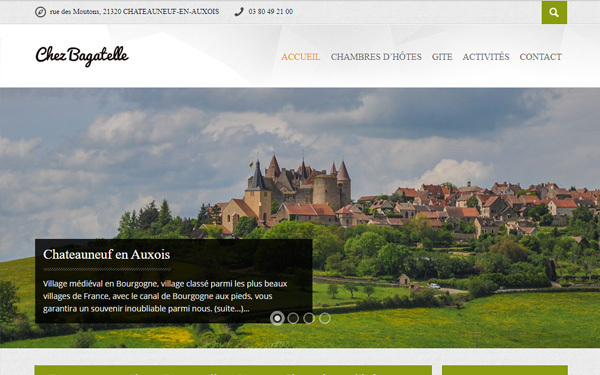Click the castle in the hero image
The image size is (600, 375).
coord(299,184)
